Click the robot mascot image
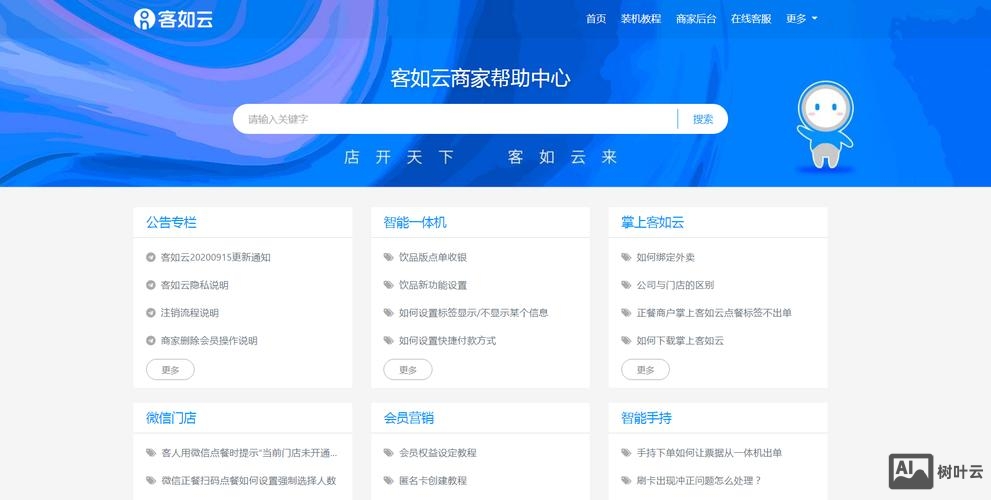The height and width of the screenshot is (500, 991). pos(824,126)
